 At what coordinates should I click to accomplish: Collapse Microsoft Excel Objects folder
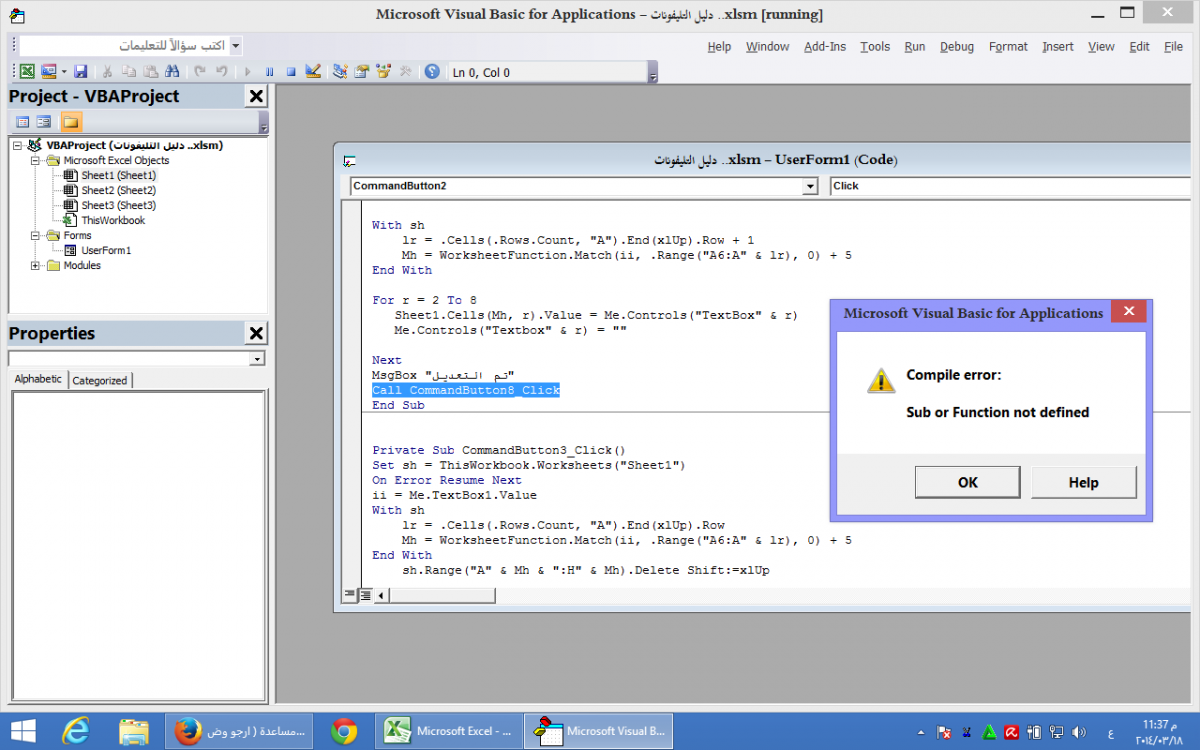[x=36, y=160]
